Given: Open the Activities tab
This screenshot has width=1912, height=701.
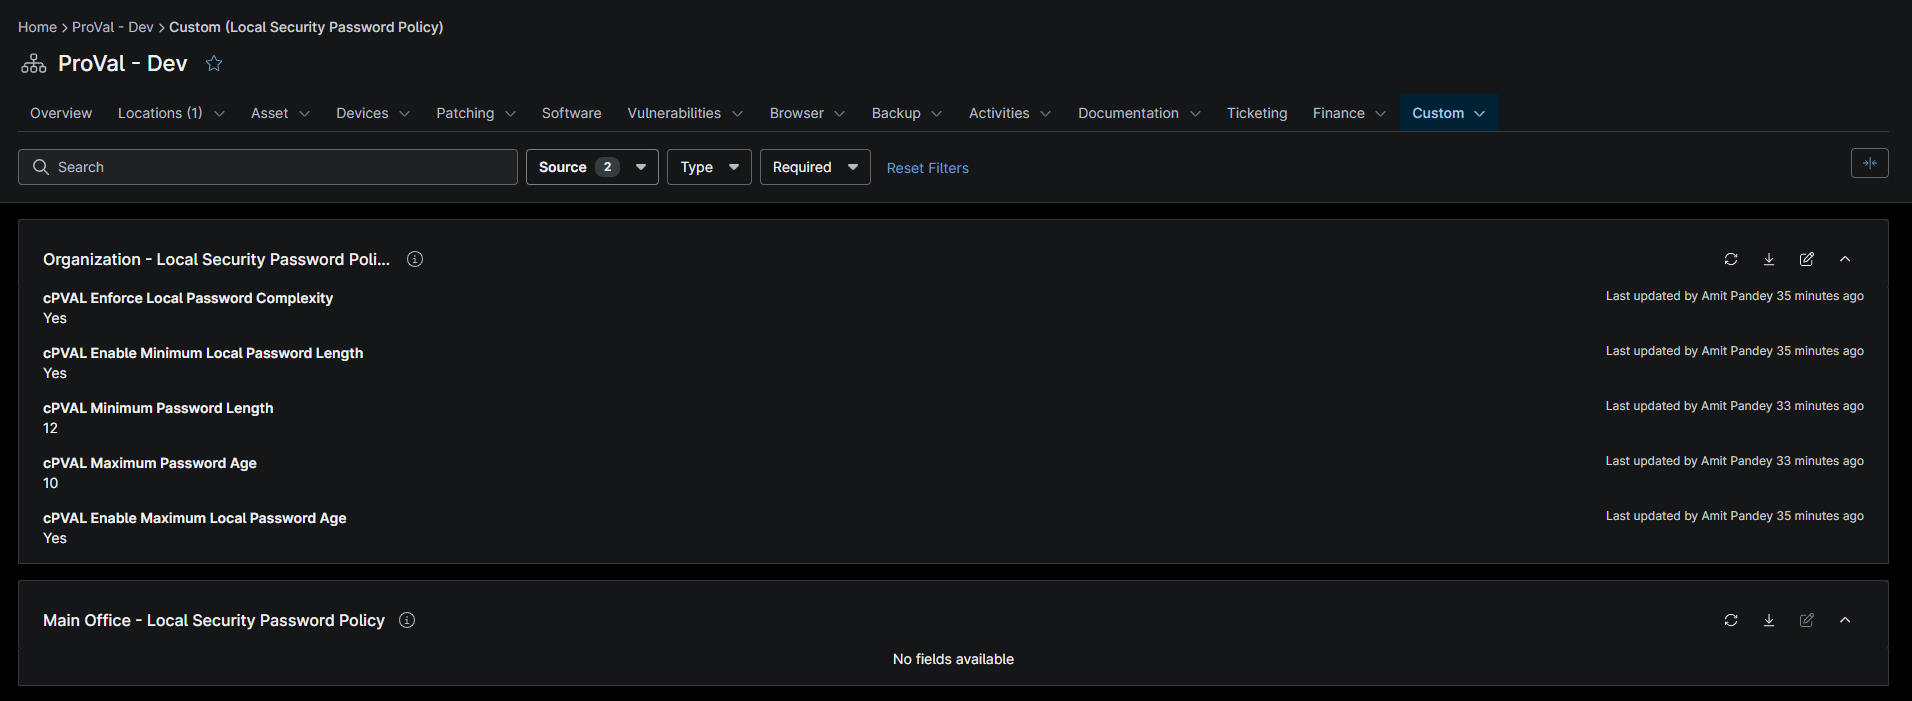Looking at the screenshot, I should (1010, 113).
